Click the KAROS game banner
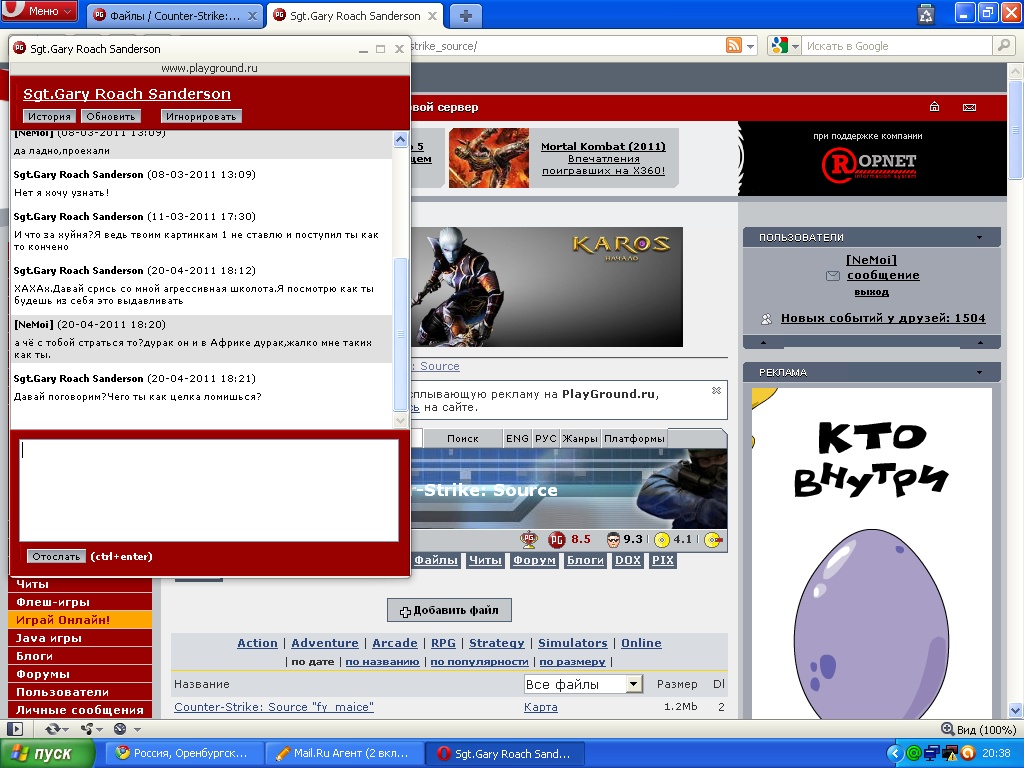 pos(547,287)
